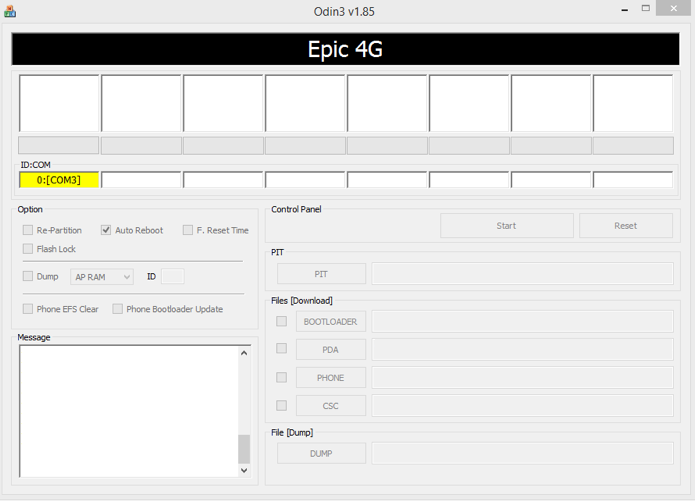The width and height of the screenshot is (695, 502).
Task: Click the DUMP file path field
Action: (x=523, y=453)
